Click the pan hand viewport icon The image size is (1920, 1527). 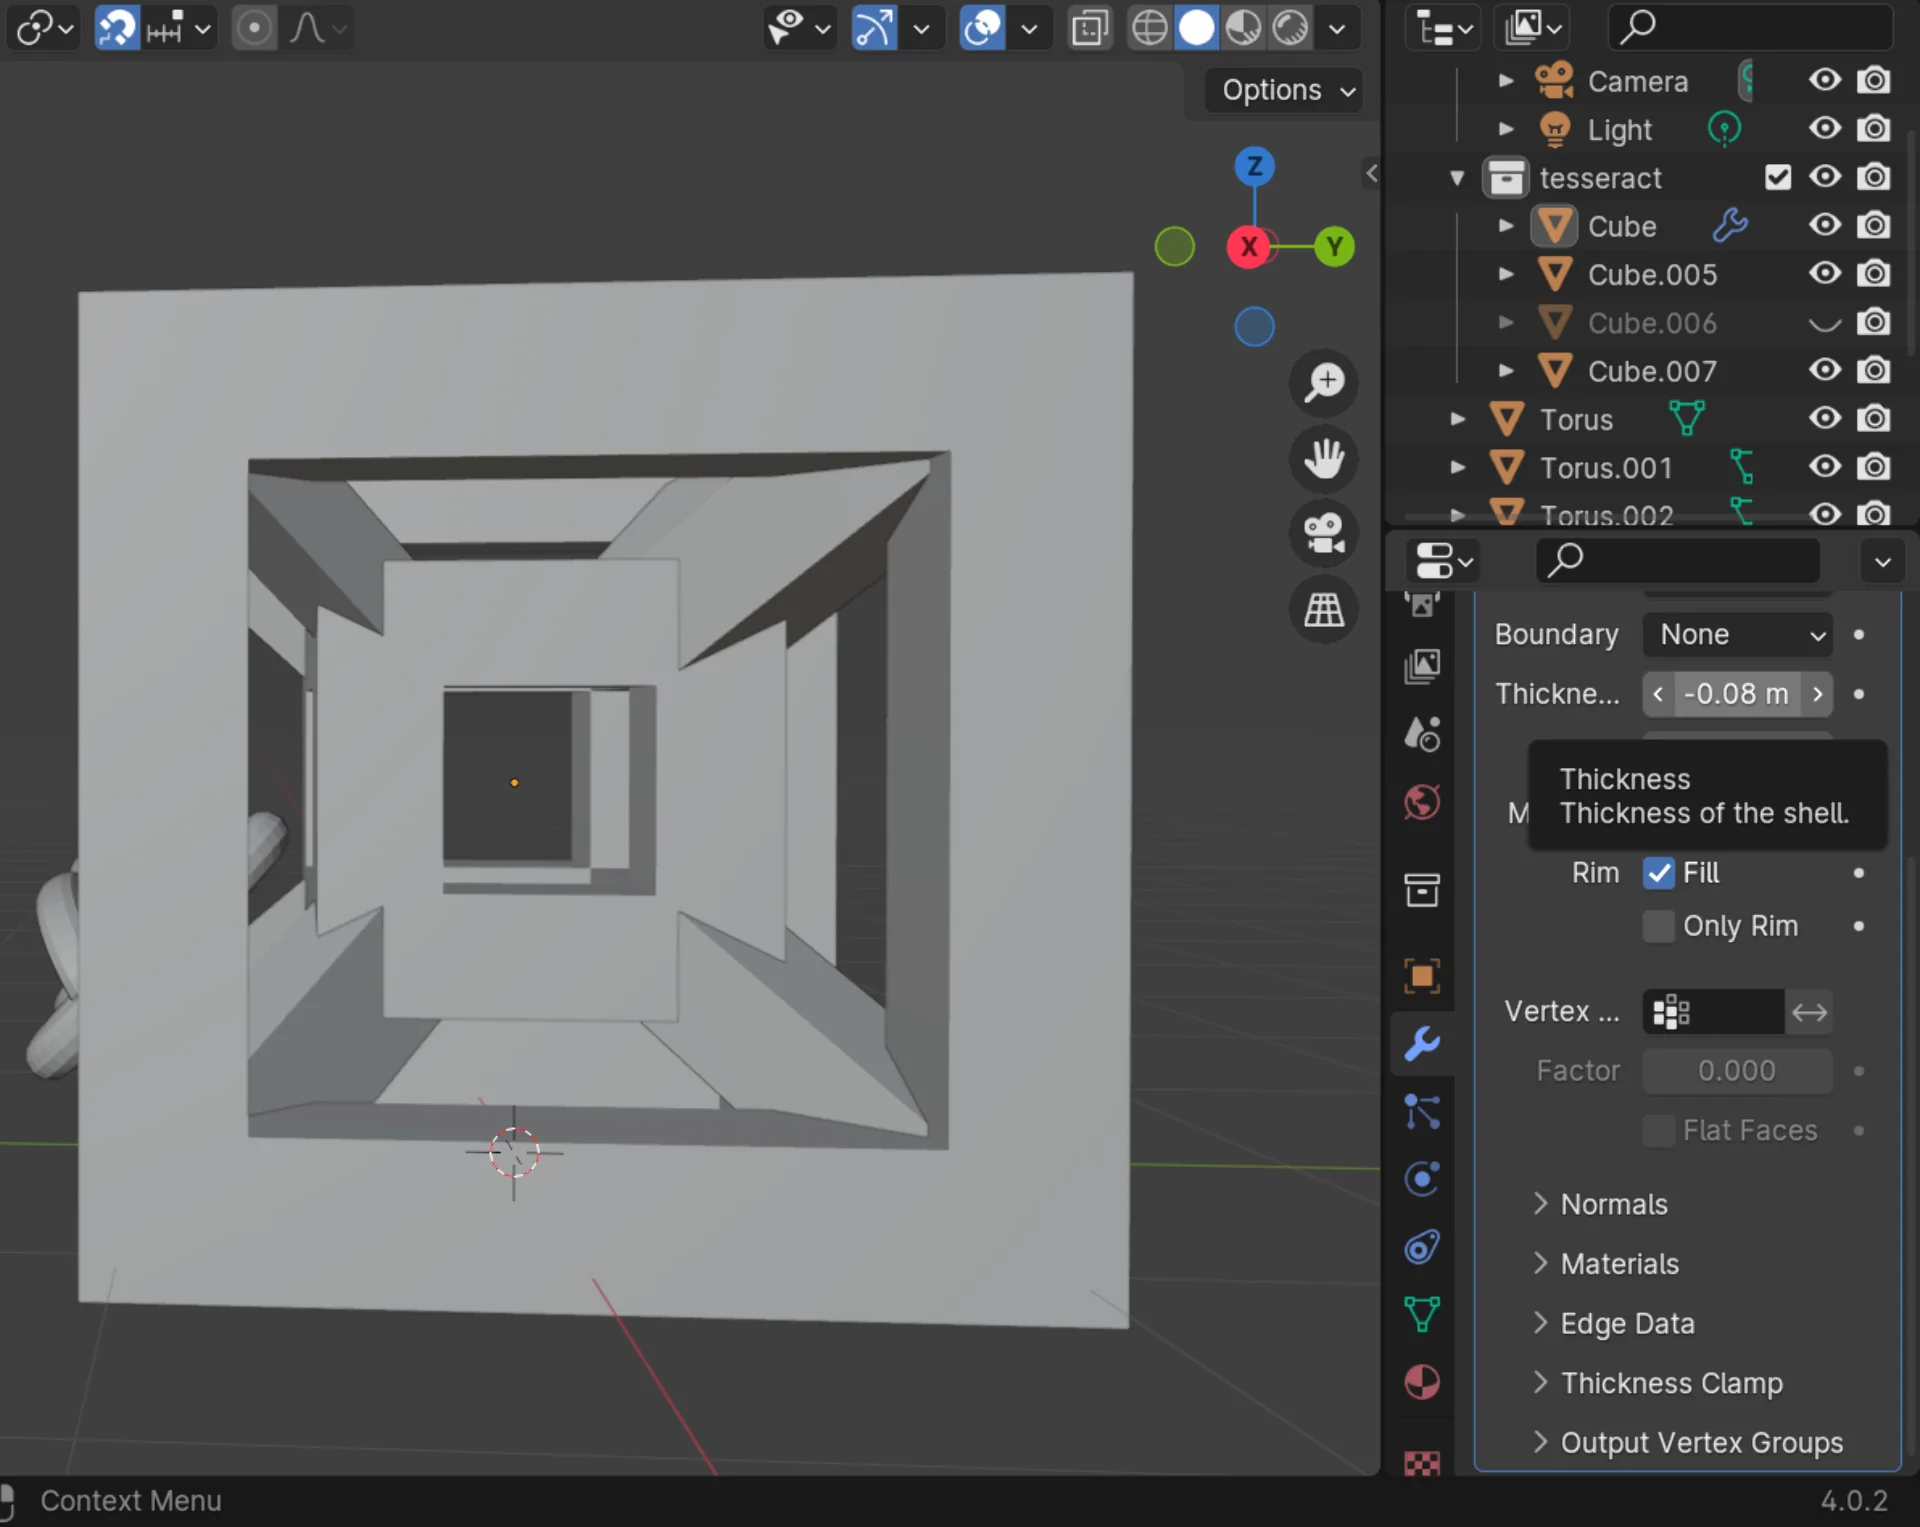tap(1324, 459)
